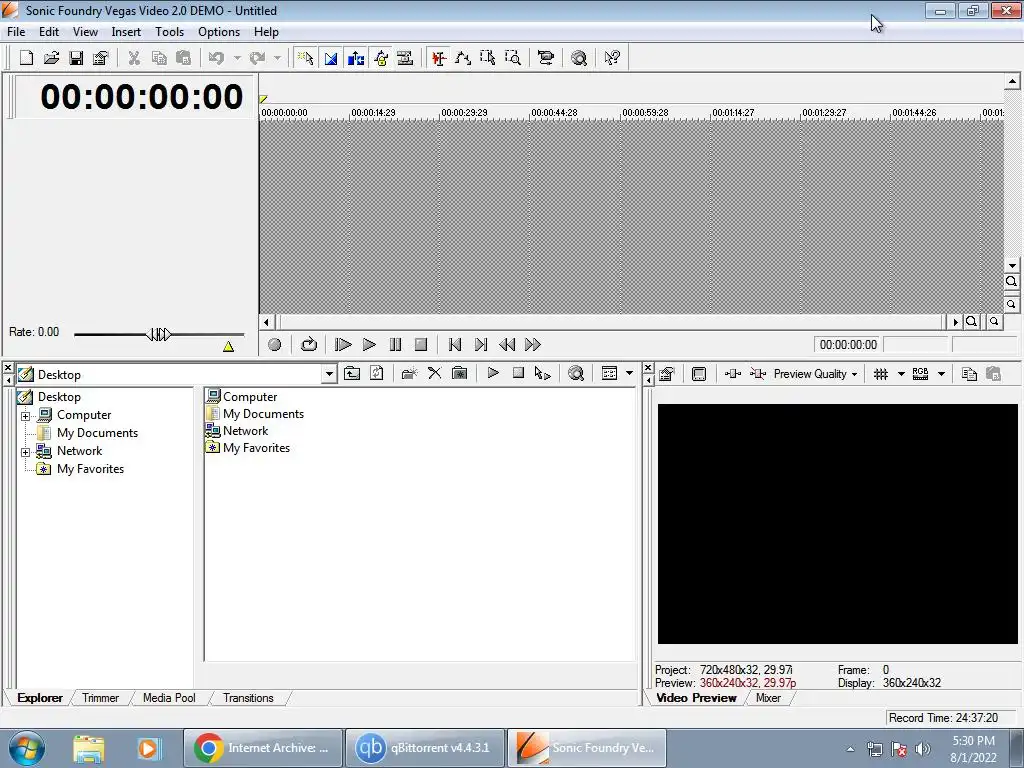Start preview with Explorer toolbar play icon
Image resolution: width=1024 pixels, height=768 pixels.
click(493, 373)
